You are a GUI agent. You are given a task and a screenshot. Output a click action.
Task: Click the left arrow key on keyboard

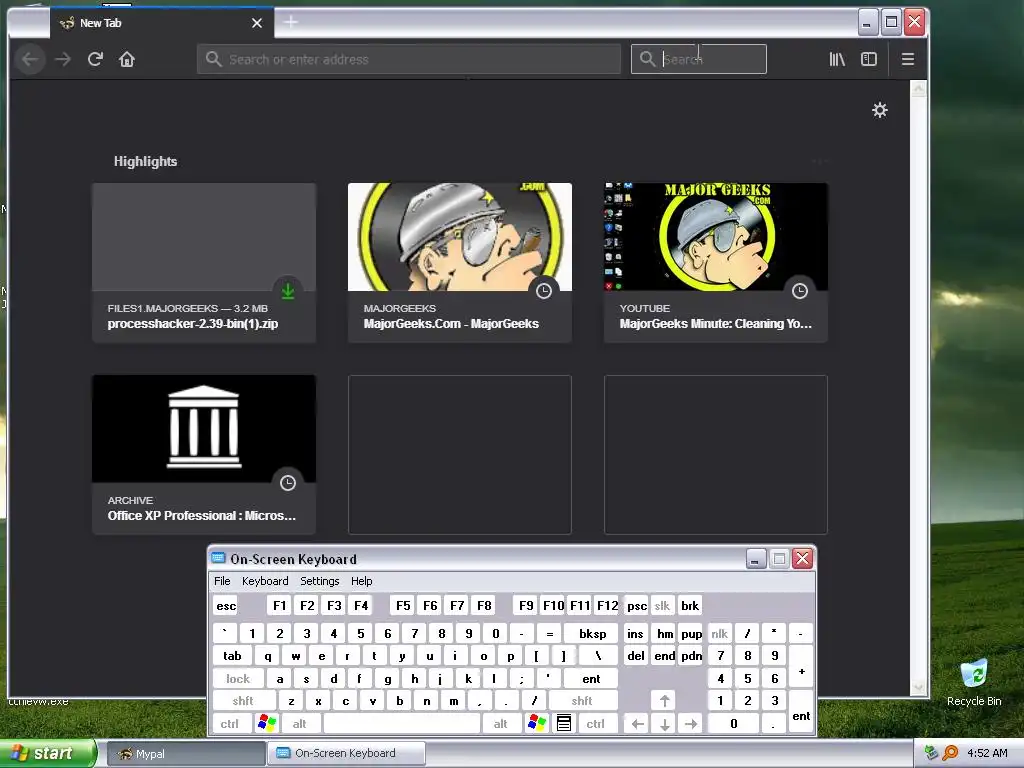tap(638, 723)
